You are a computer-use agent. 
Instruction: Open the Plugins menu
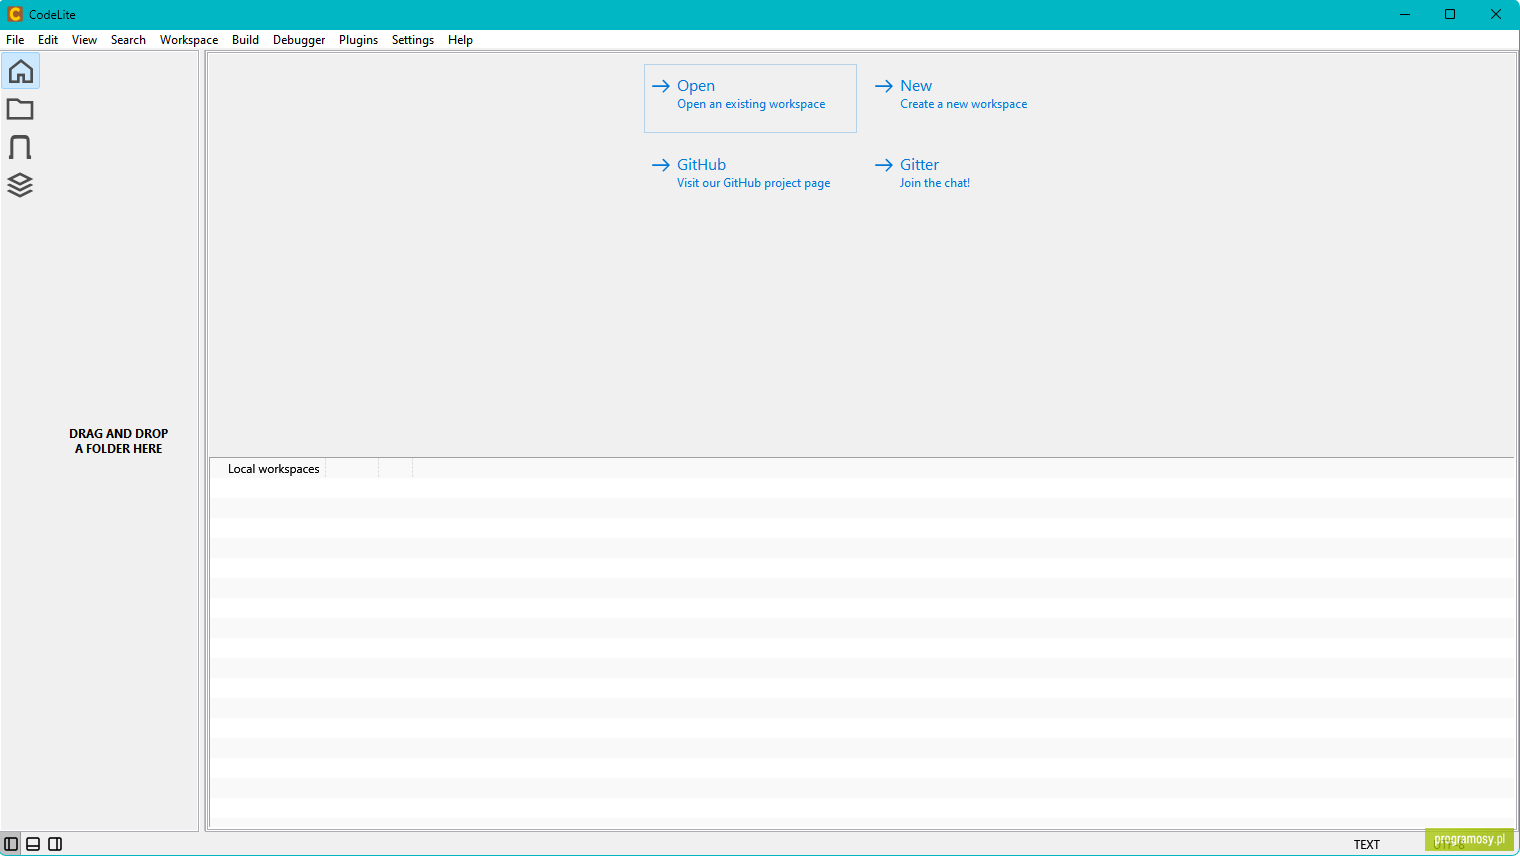coord(358,40)
